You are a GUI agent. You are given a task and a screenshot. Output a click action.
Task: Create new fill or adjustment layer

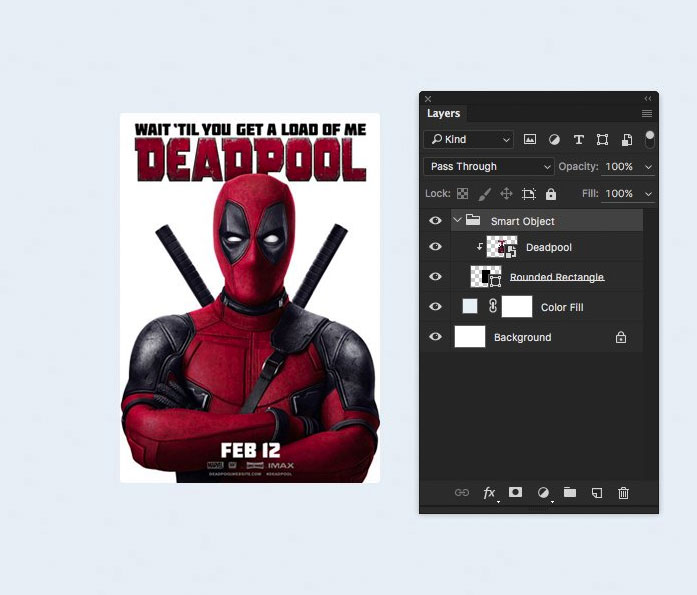(543, 492)
